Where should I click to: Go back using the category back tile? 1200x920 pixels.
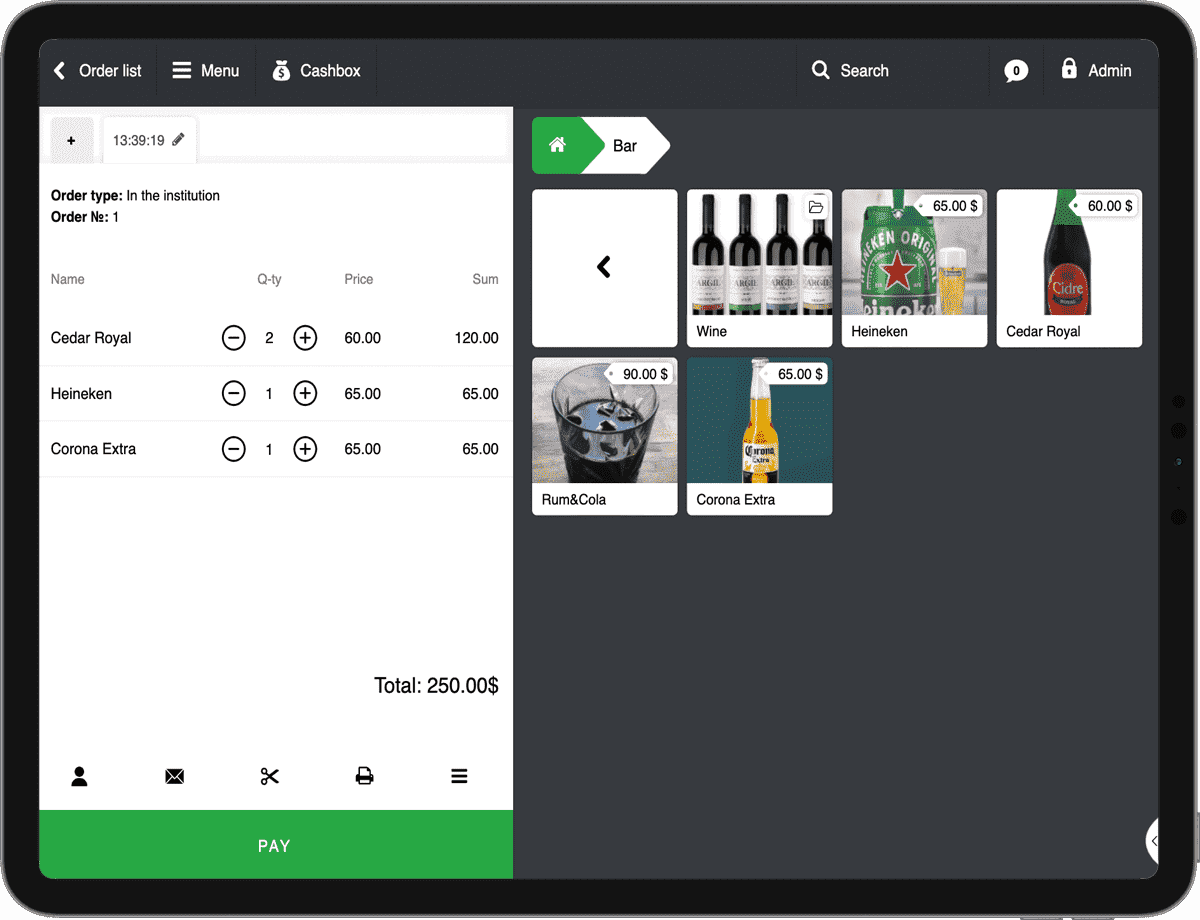604,267
